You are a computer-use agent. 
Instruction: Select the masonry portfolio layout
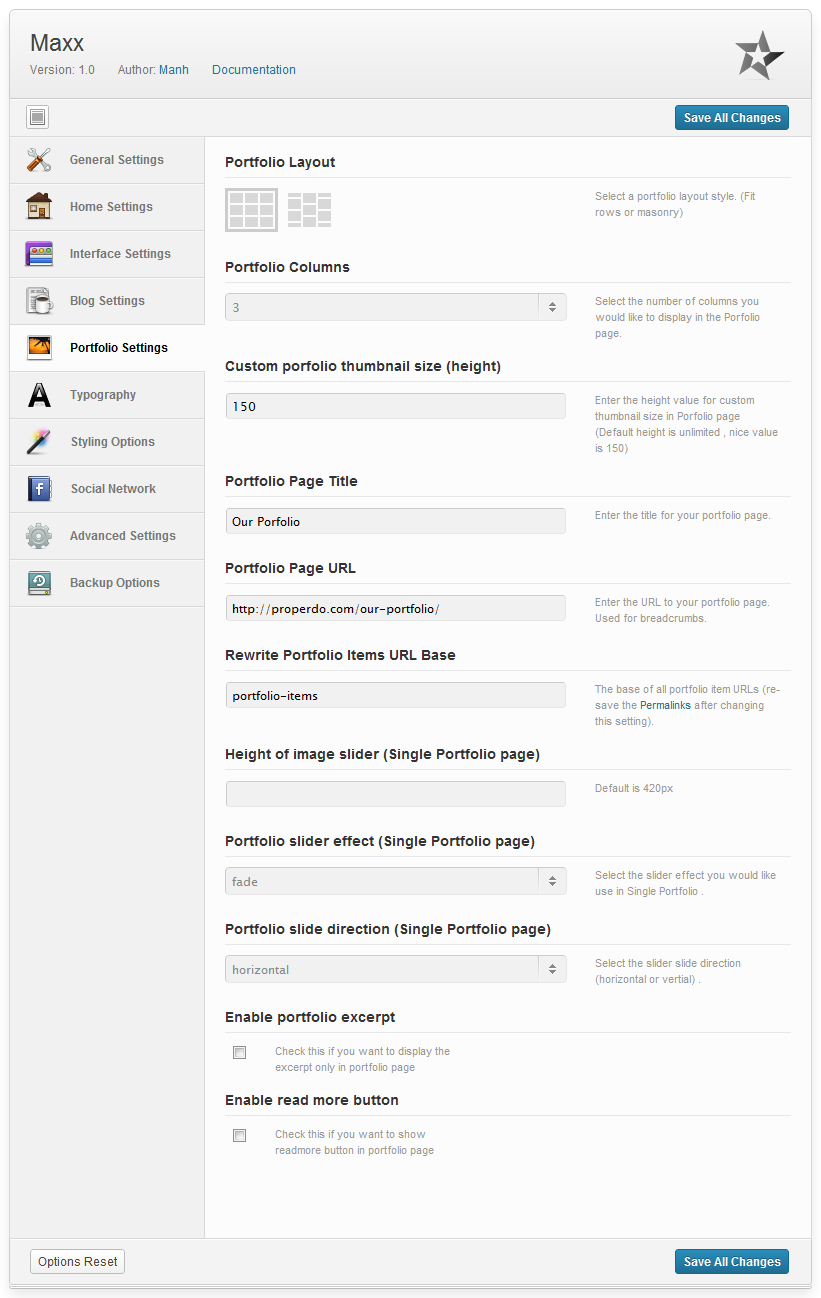click(309, 210)
